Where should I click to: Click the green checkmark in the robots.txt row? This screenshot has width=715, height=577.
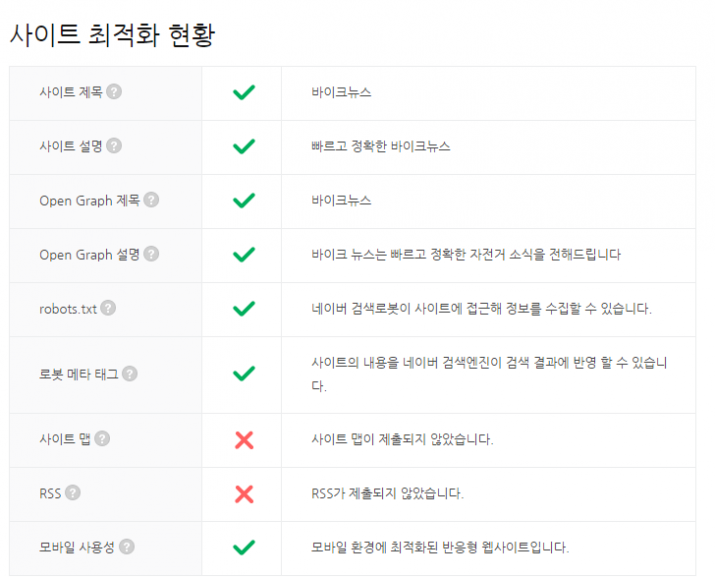click(244, 309)
